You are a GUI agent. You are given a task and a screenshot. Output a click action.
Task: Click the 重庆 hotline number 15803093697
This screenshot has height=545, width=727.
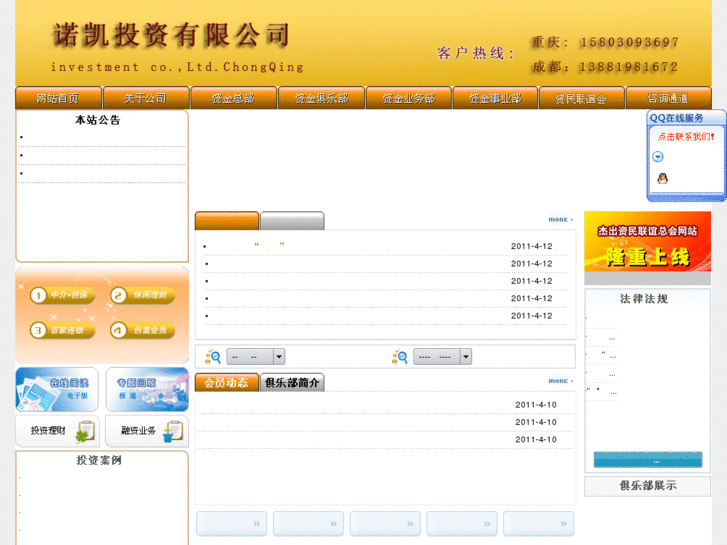(630, 42)
